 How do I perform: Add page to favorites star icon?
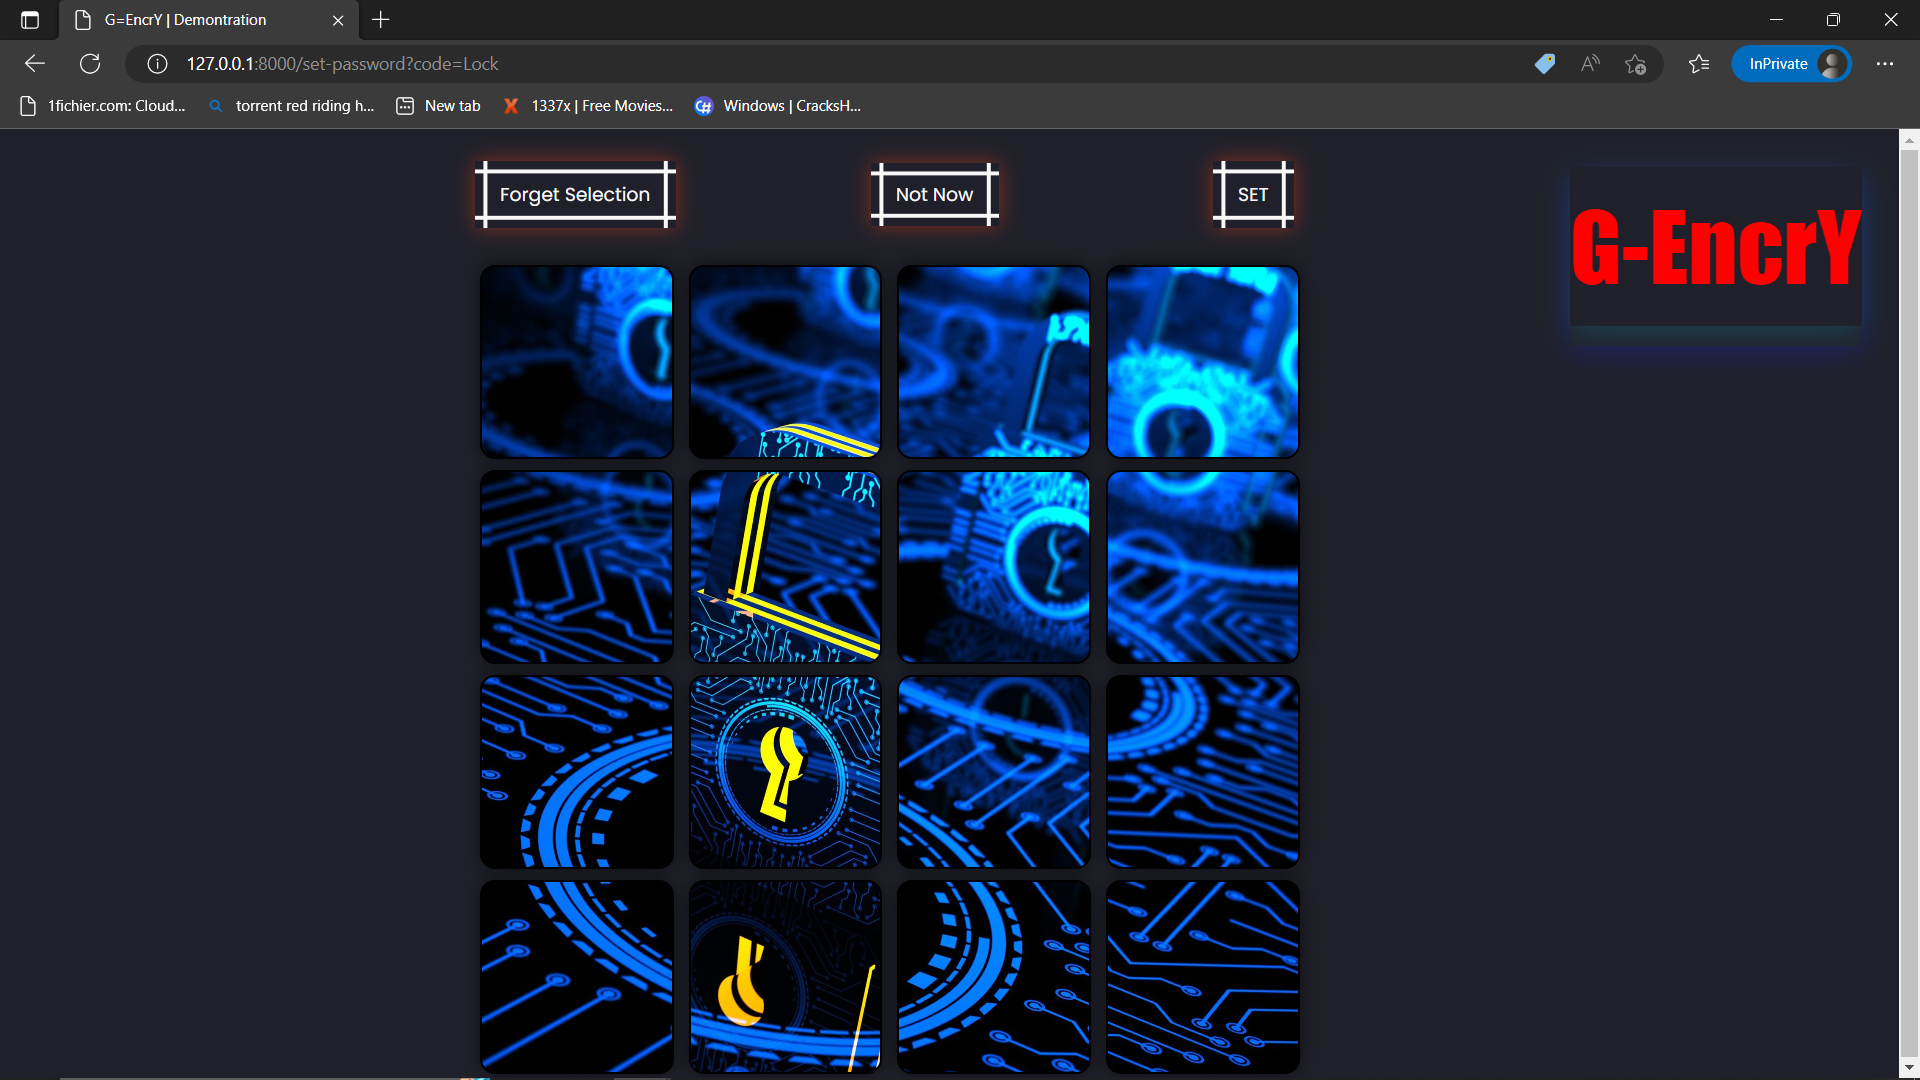coord(1636,64)
